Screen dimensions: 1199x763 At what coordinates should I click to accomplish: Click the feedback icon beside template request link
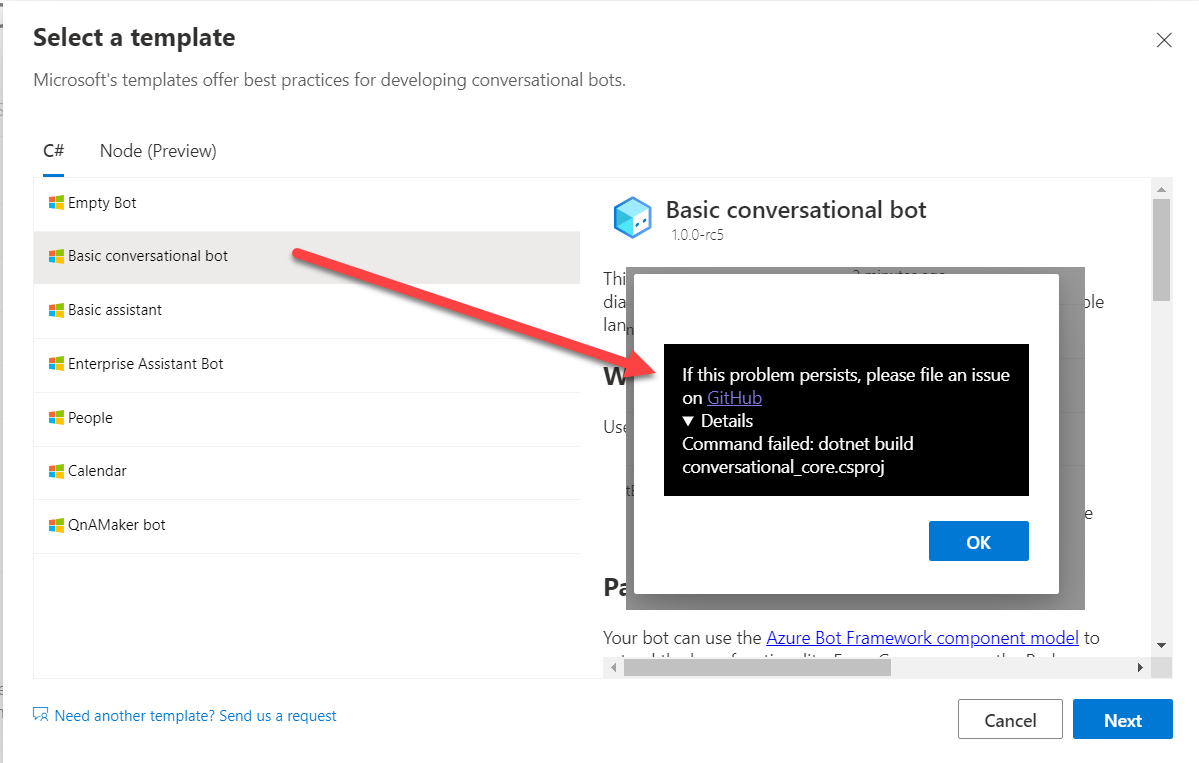(x=40, y=715)
